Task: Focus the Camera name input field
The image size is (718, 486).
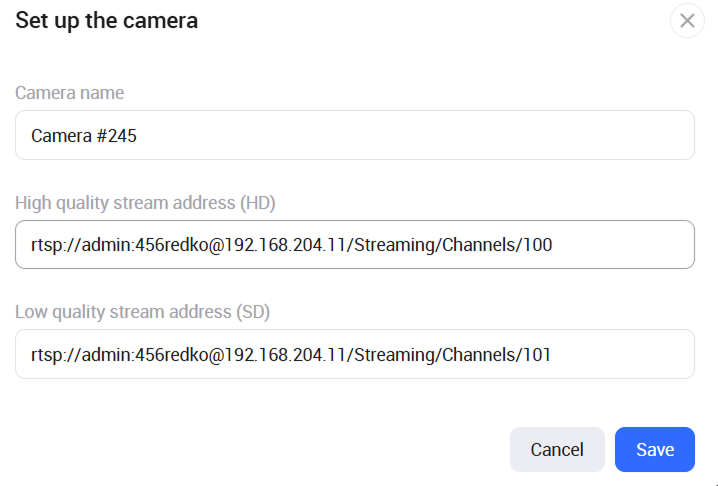Action: tap(354, 135)
